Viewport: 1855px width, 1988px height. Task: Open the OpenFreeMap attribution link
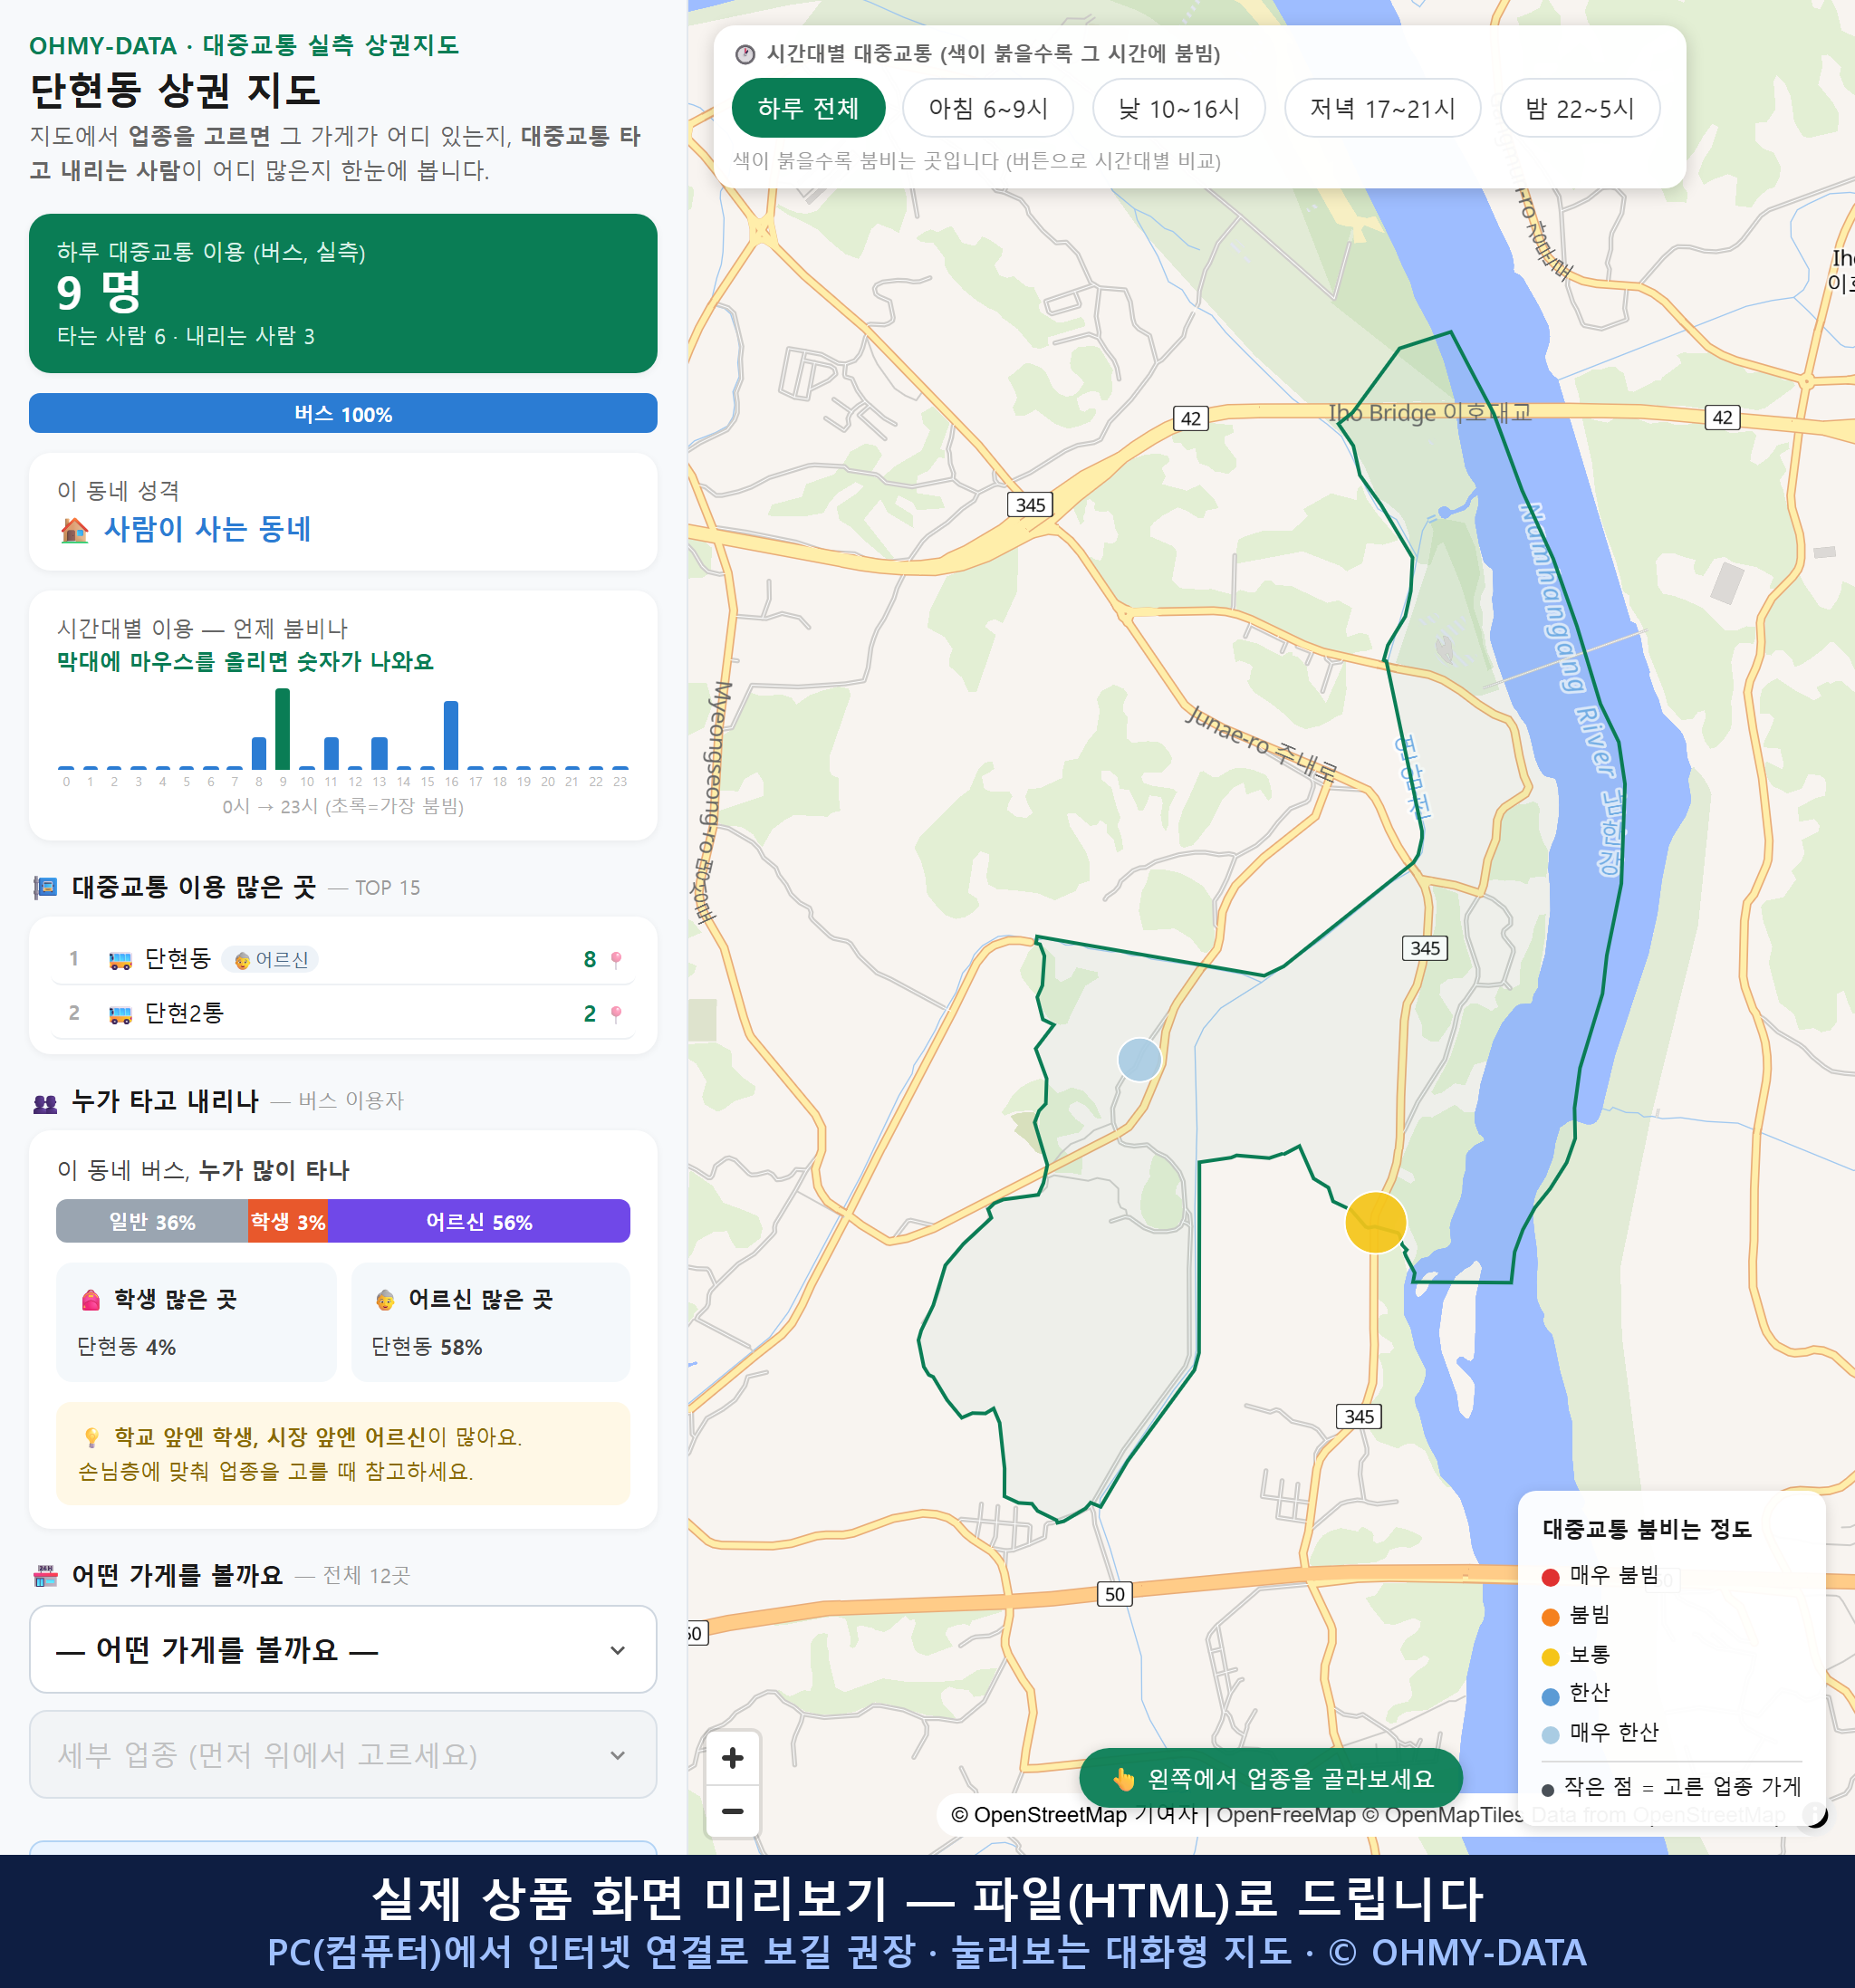point(1285,1815)
